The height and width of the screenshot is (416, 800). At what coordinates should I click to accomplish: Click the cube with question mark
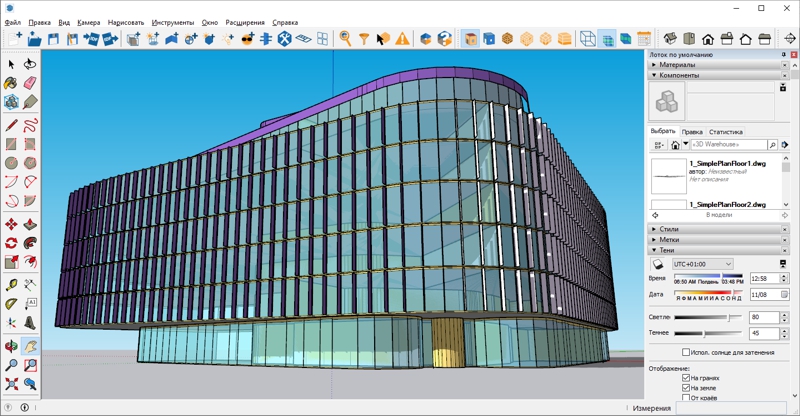click(x=444, y=39)
